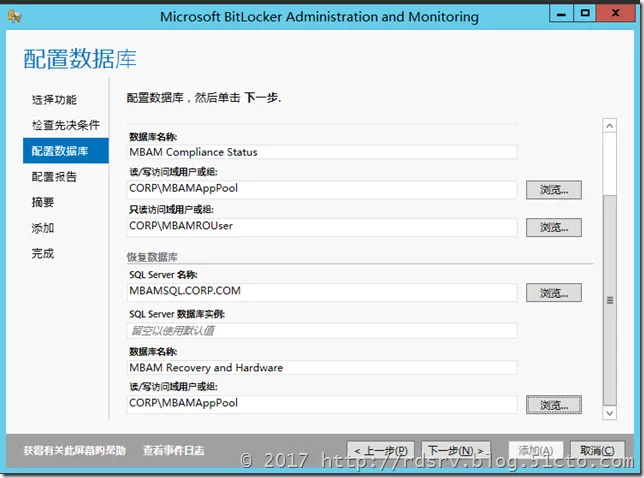Click the MBAM Recovery and Hardware name field

(x=322, y=368)
